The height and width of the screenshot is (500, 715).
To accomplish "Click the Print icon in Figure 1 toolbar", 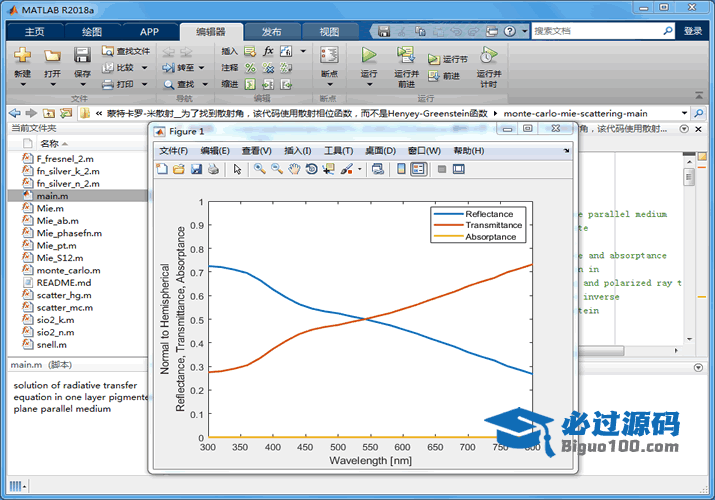I will click(213, 169).
